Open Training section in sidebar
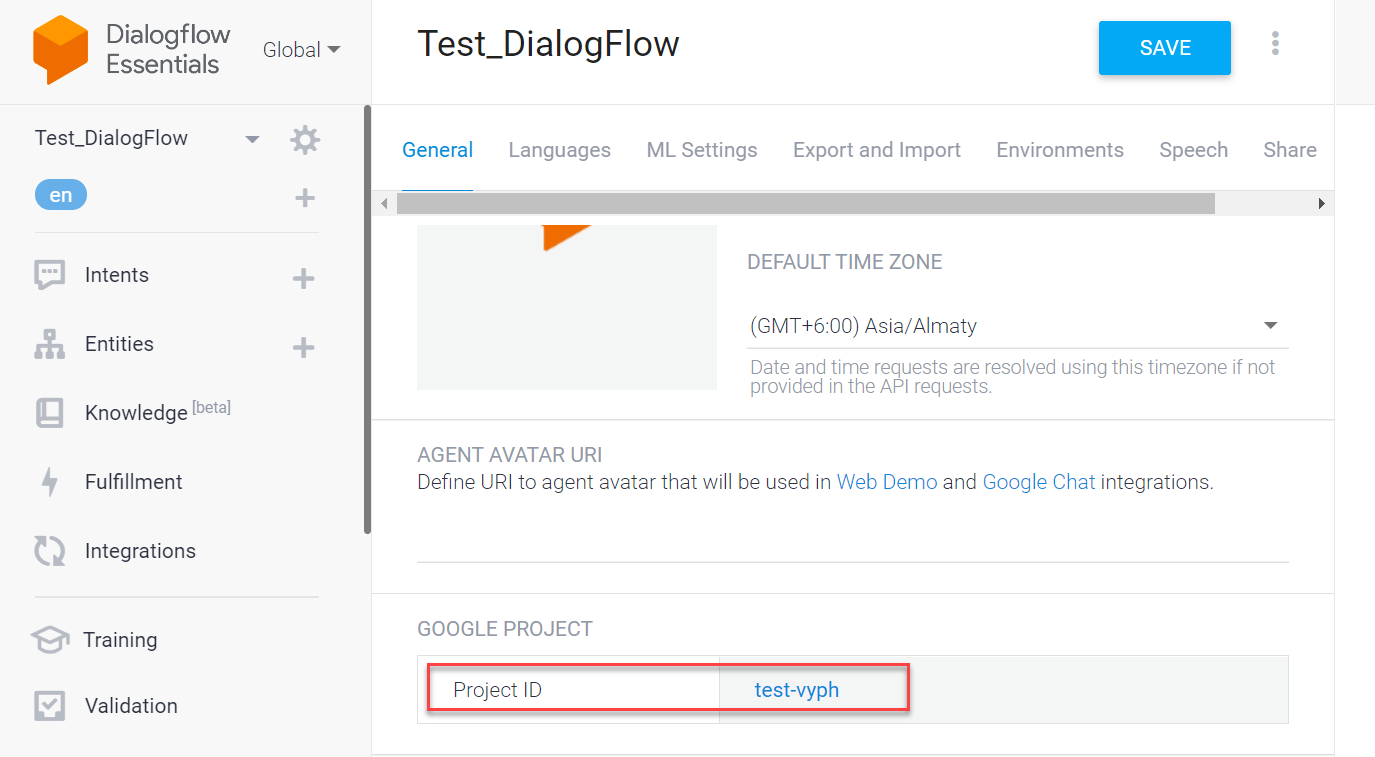The image size is (1375, 757). (120, 640)
